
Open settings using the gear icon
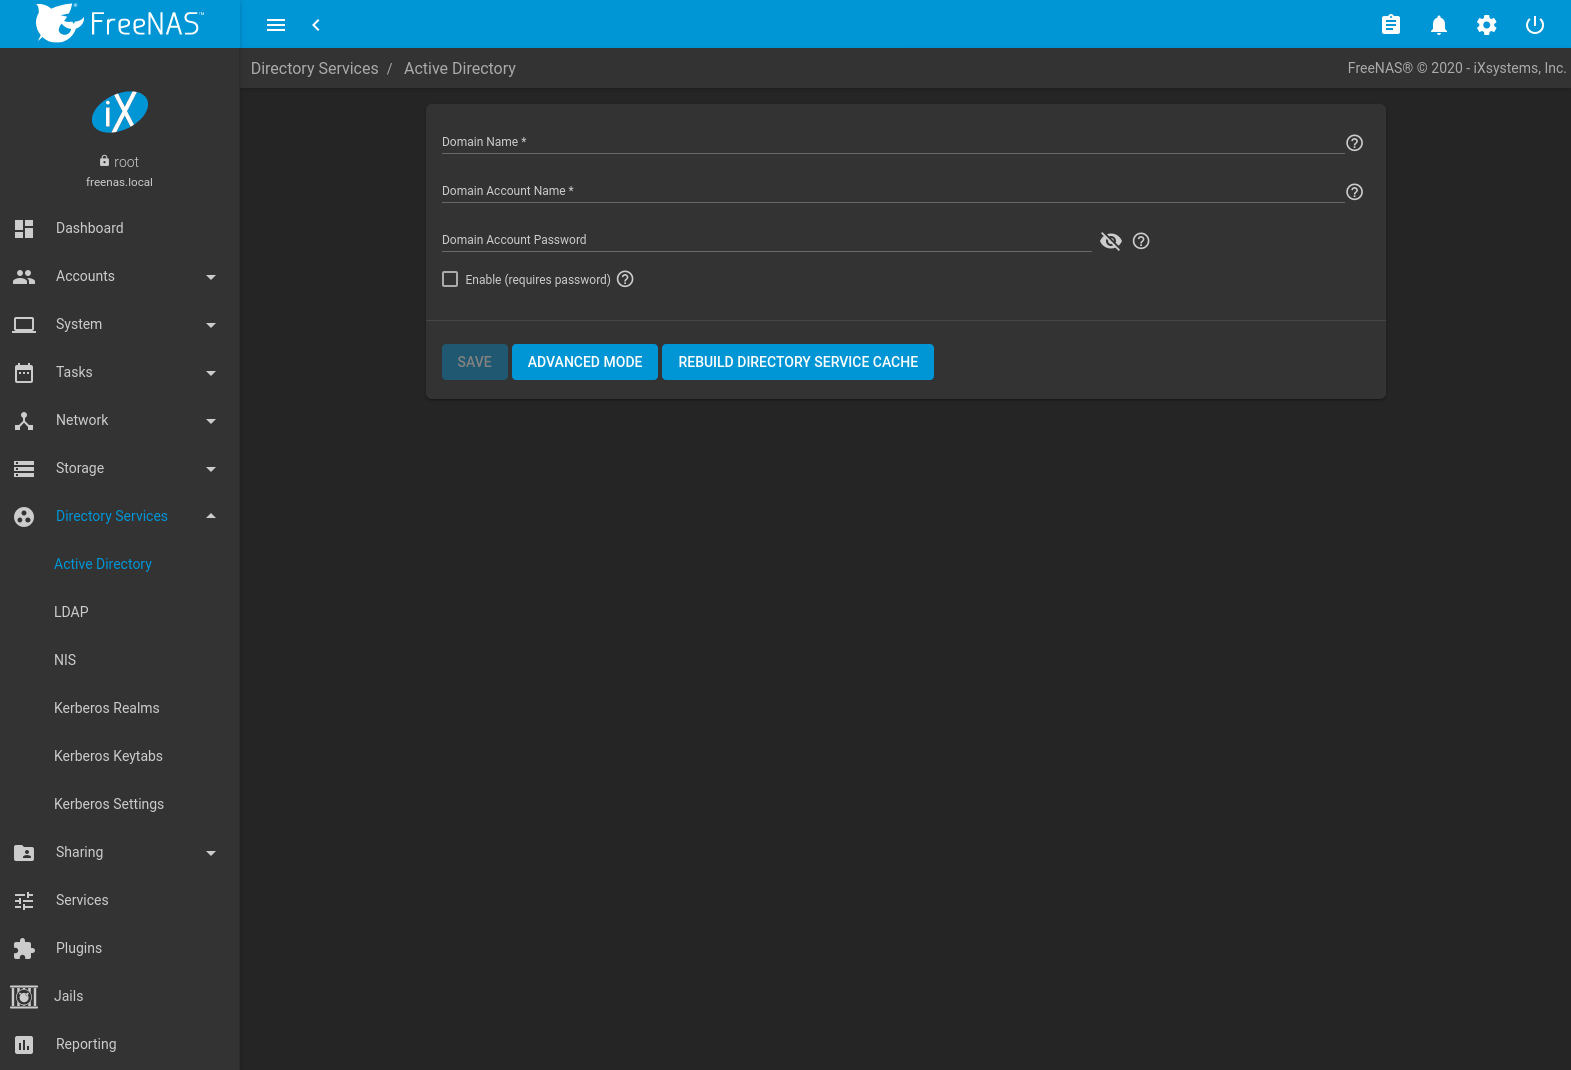(1486, 25)
